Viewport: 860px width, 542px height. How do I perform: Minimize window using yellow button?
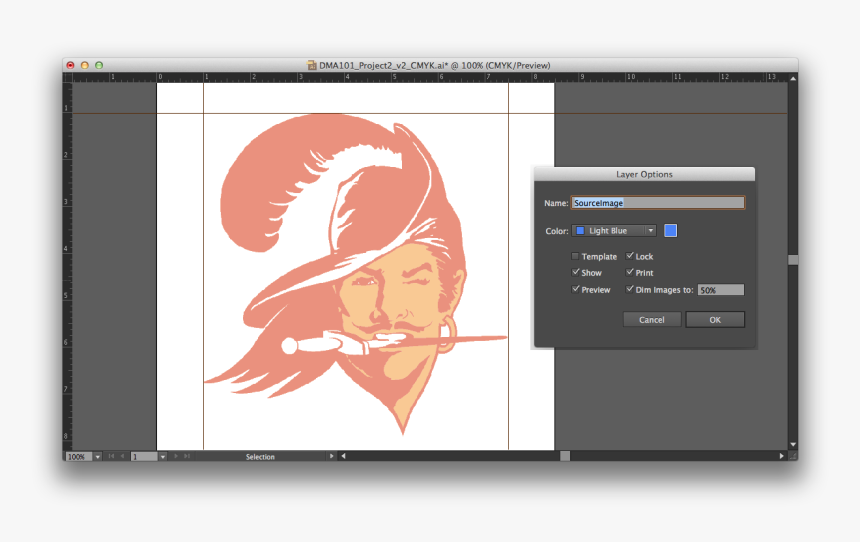click(x=84, y=65)
